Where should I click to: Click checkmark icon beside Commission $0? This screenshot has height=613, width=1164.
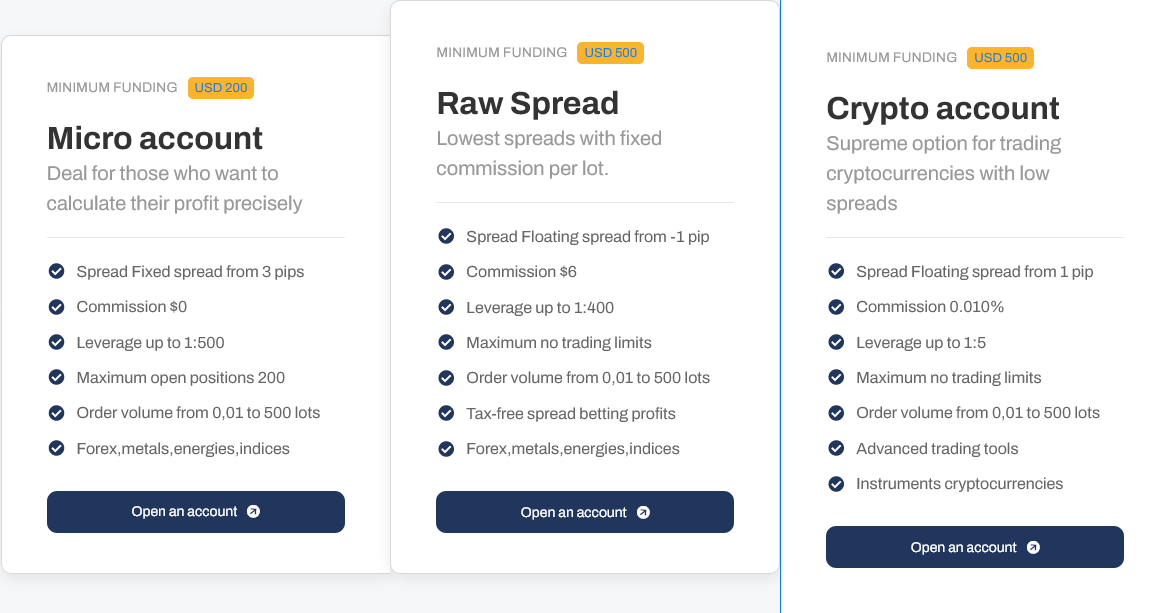(x=56, y=306)
